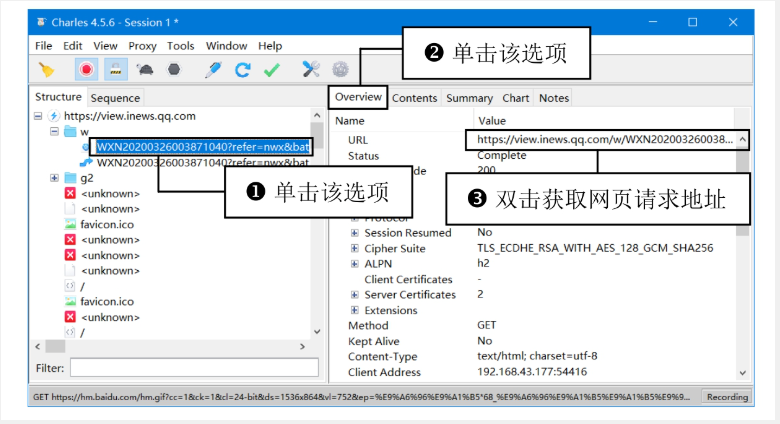Select the Overview tab

[x=358, y=97]
